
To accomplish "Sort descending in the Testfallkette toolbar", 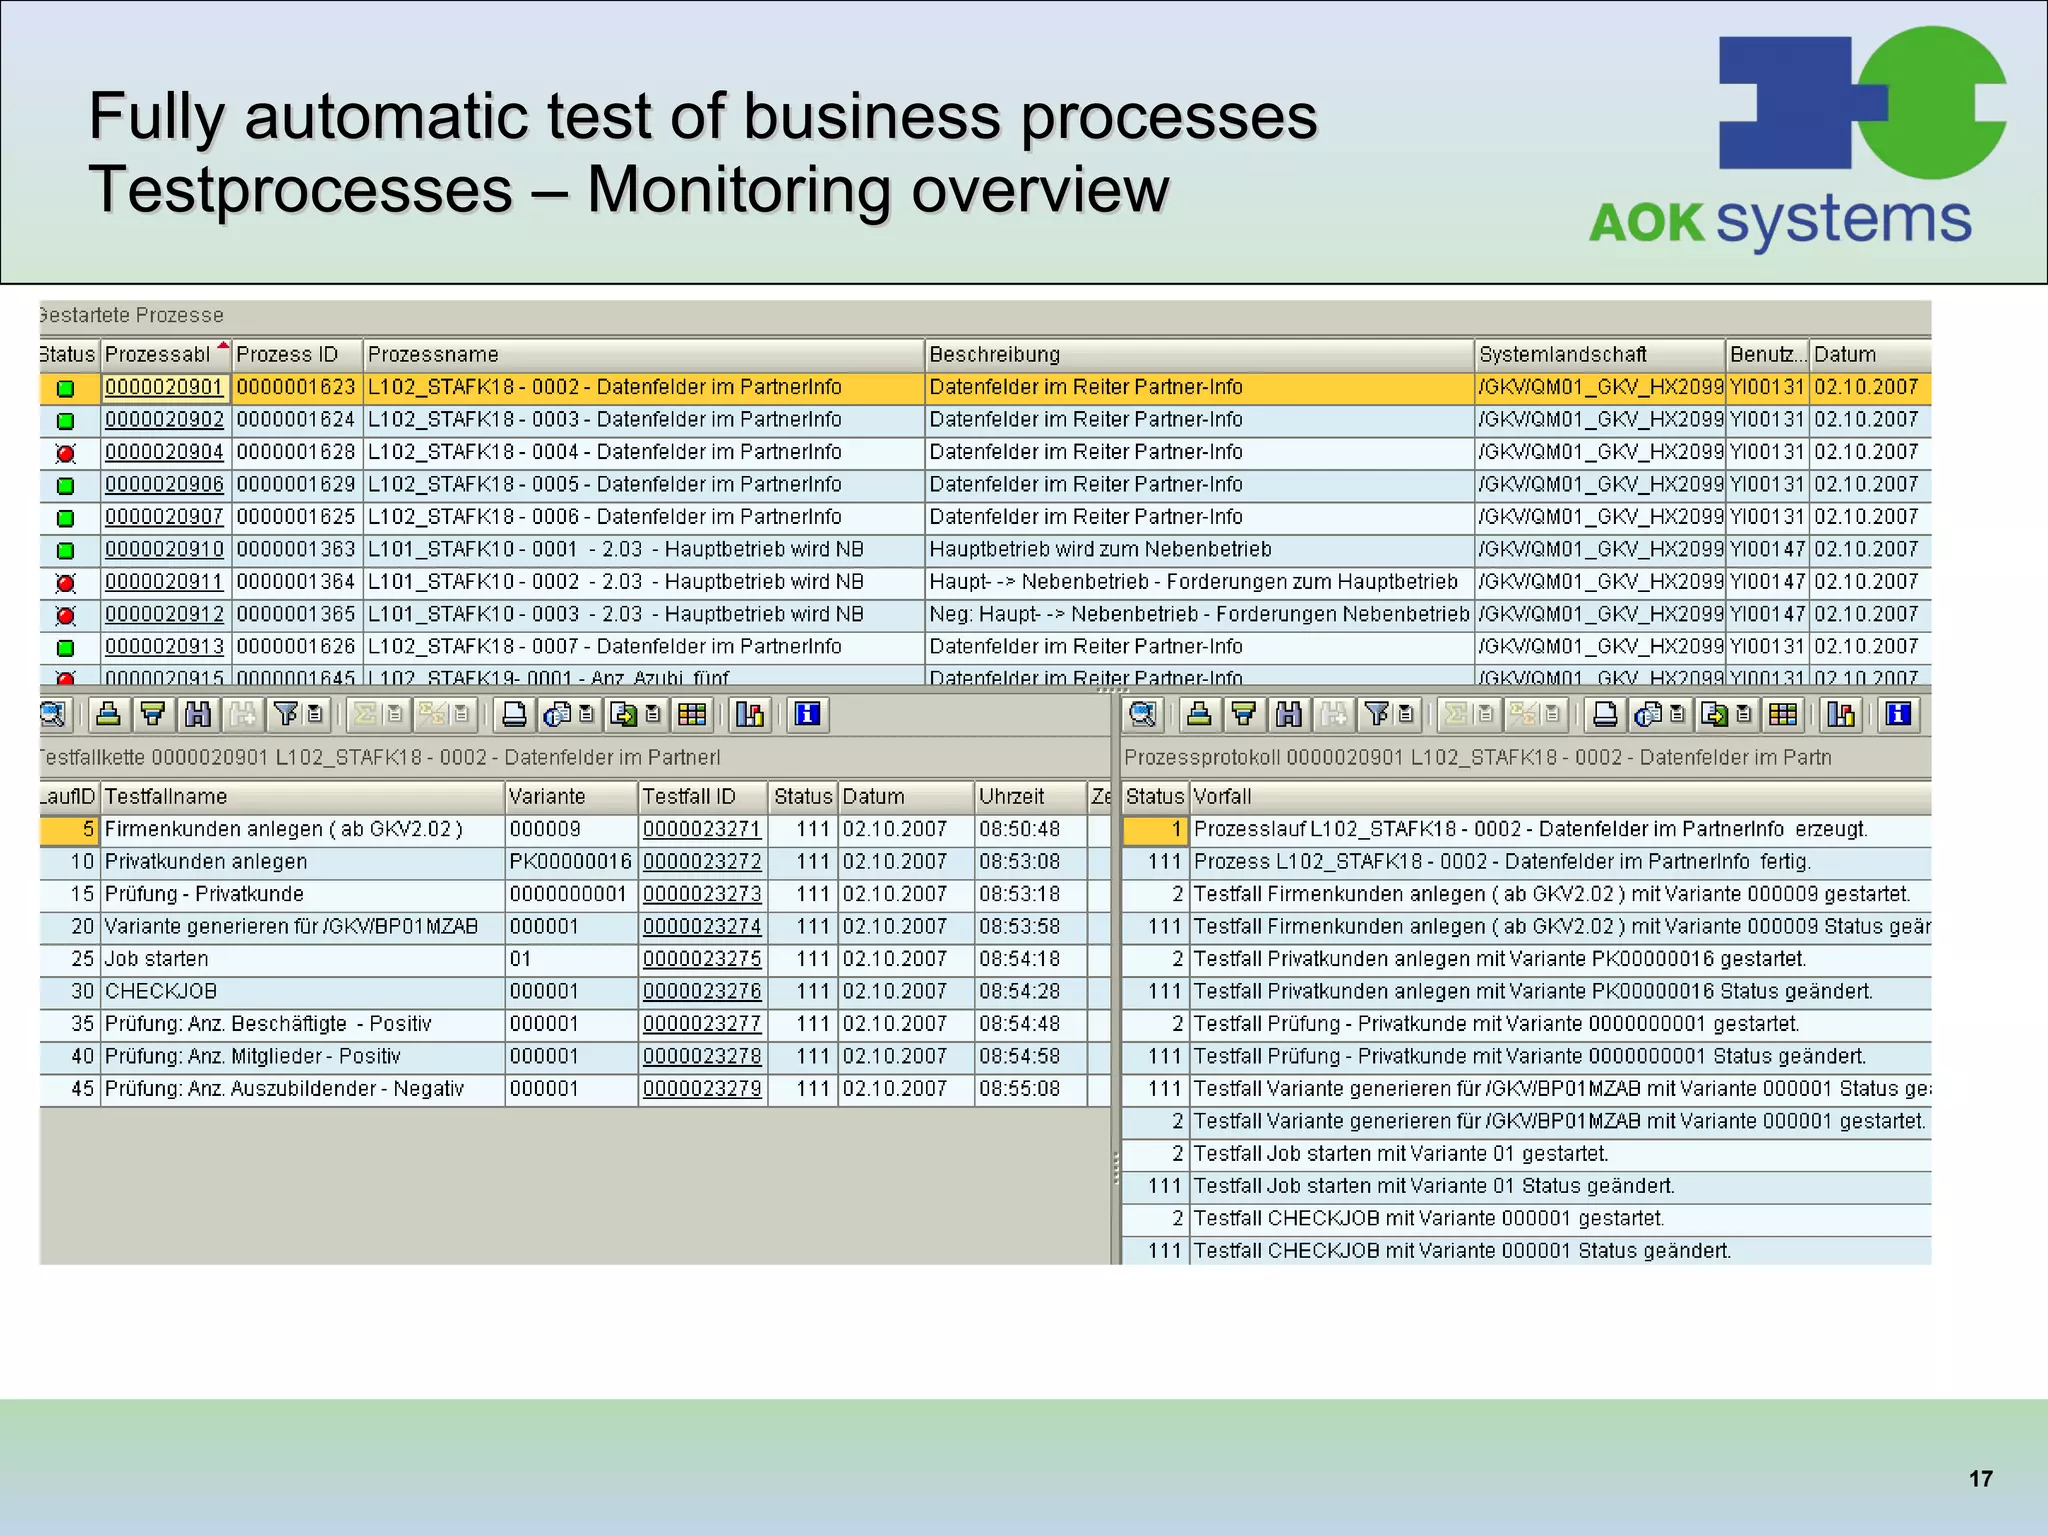I will 153,714.
